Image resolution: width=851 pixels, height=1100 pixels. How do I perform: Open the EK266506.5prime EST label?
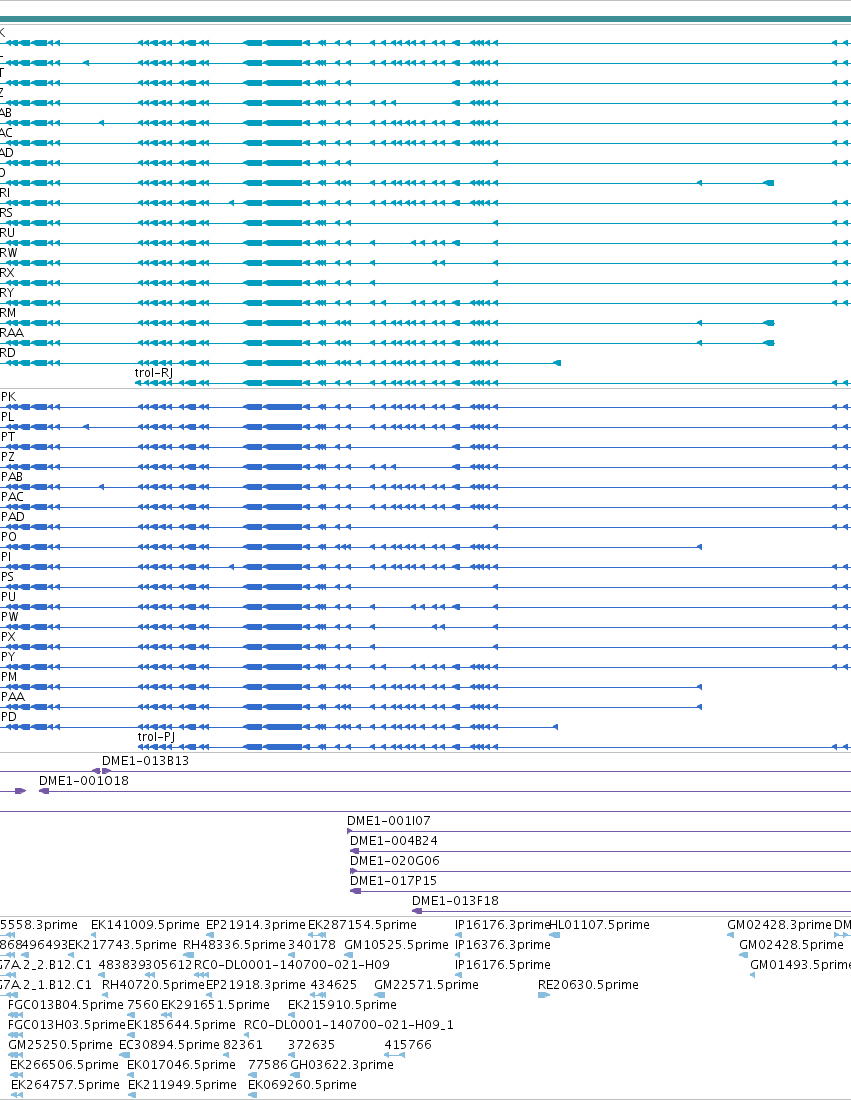pyautogui.click(x=65, y=1065)
